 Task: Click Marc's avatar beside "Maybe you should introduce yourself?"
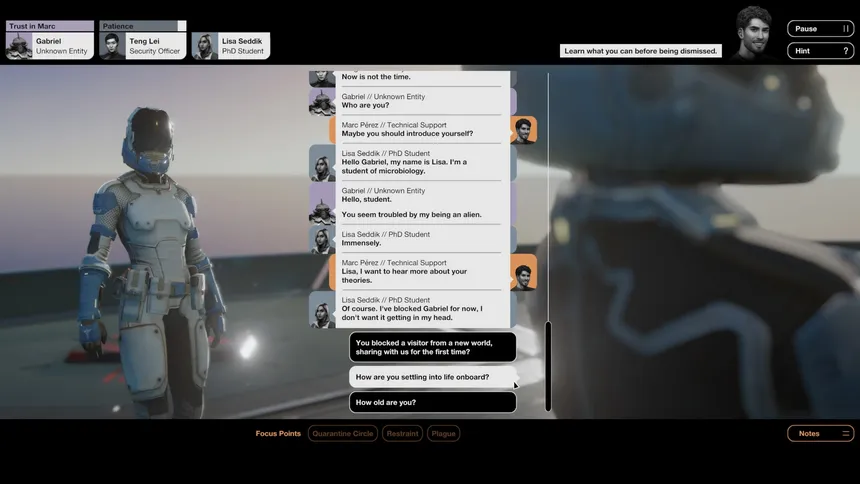tap(523, 130)
